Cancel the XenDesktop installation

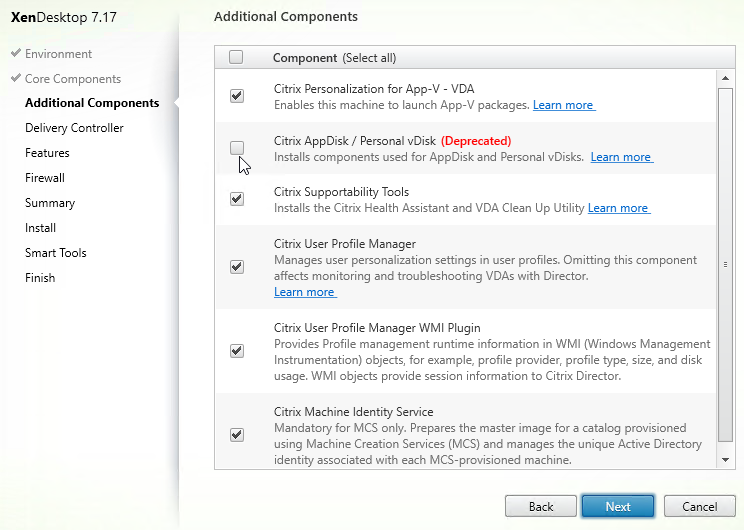699,506
